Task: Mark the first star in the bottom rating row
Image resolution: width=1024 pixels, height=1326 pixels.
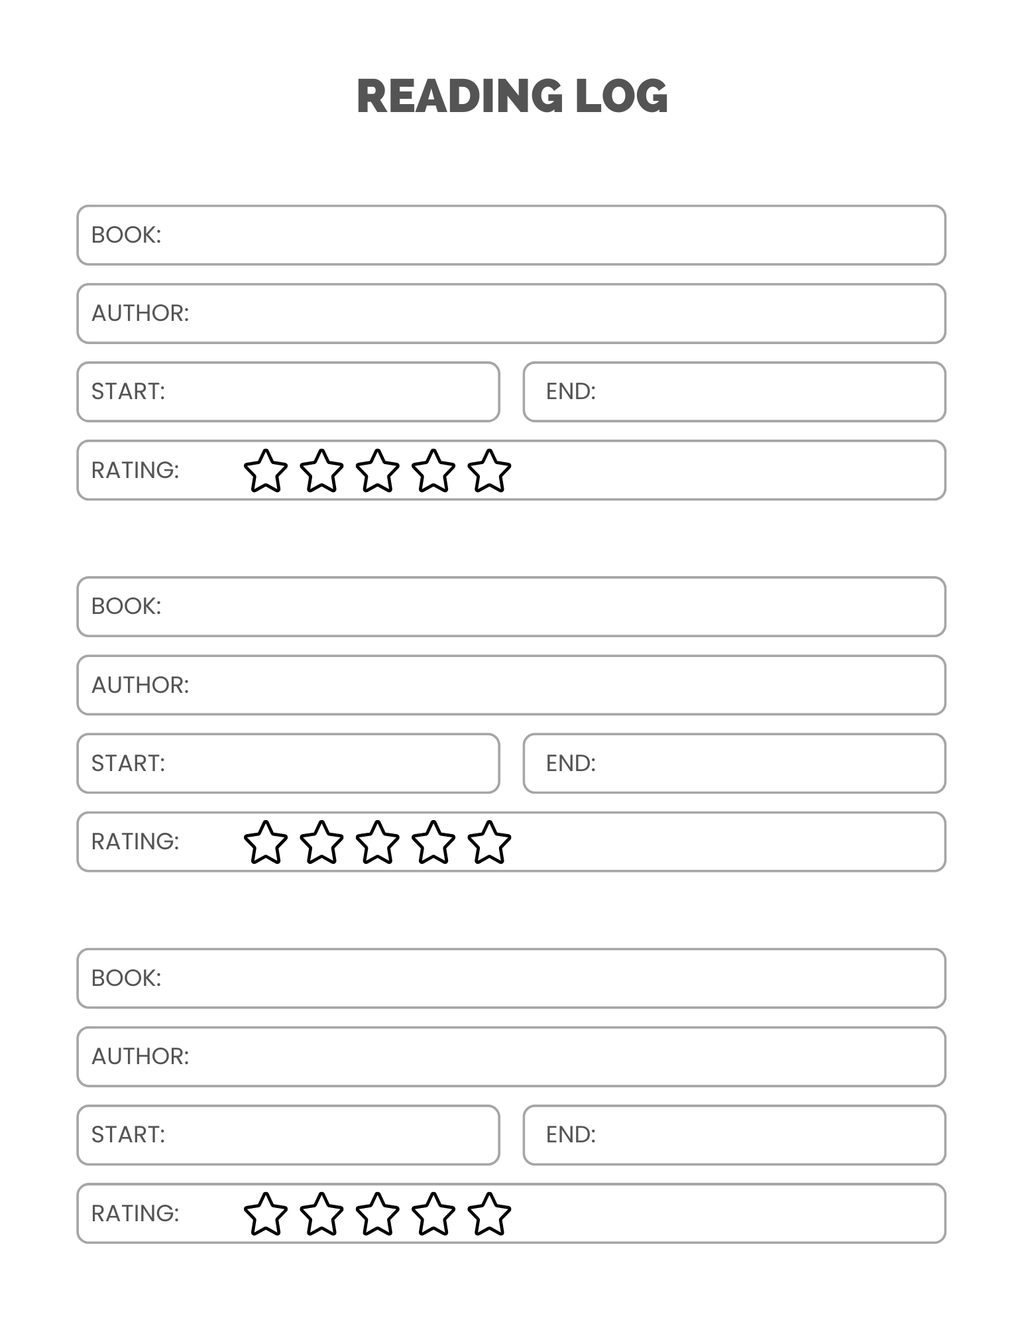Action: click(266, 1214)
